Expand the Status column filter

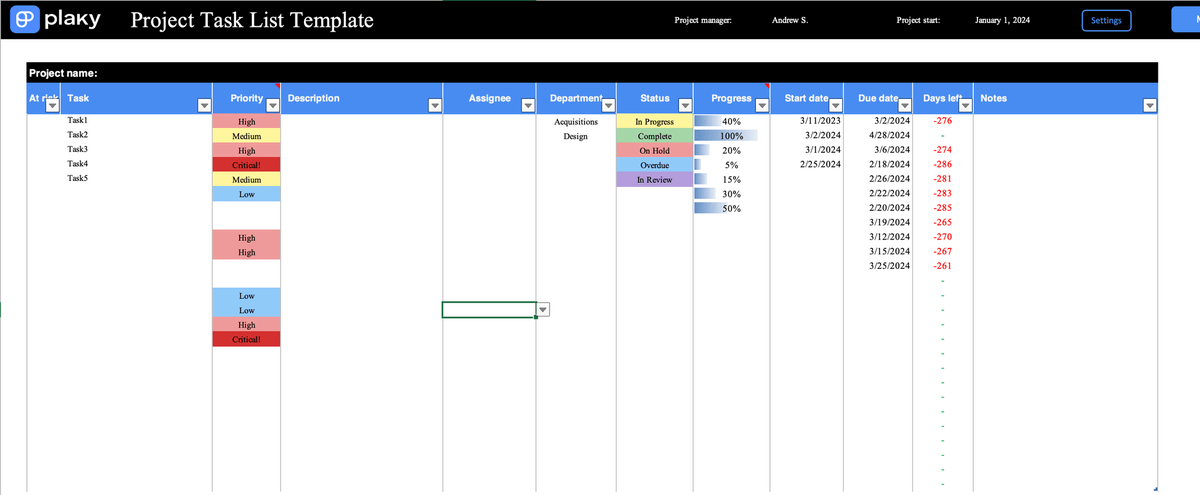[x=685, y=105]
